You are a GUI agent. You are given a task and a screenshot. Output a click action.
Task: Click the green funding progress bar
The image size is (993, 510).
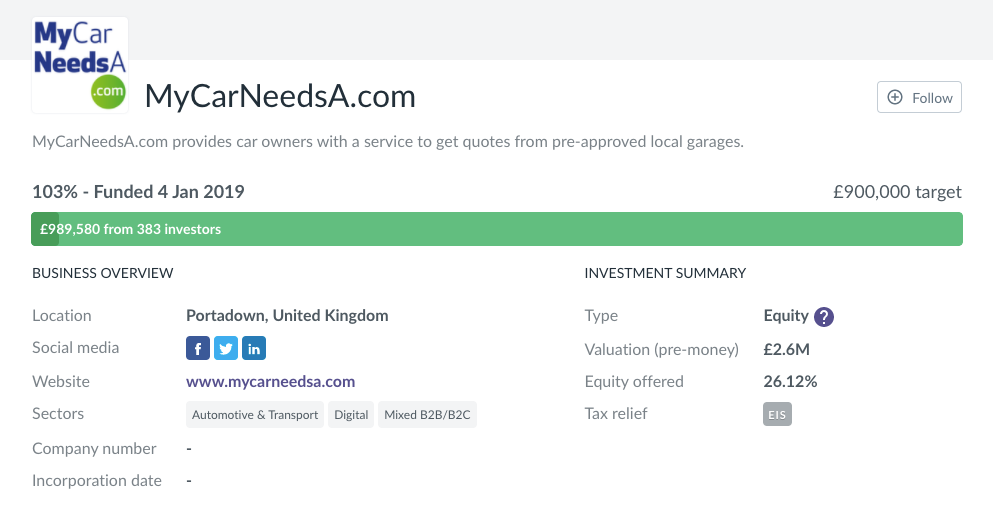[x=497, y=229]
